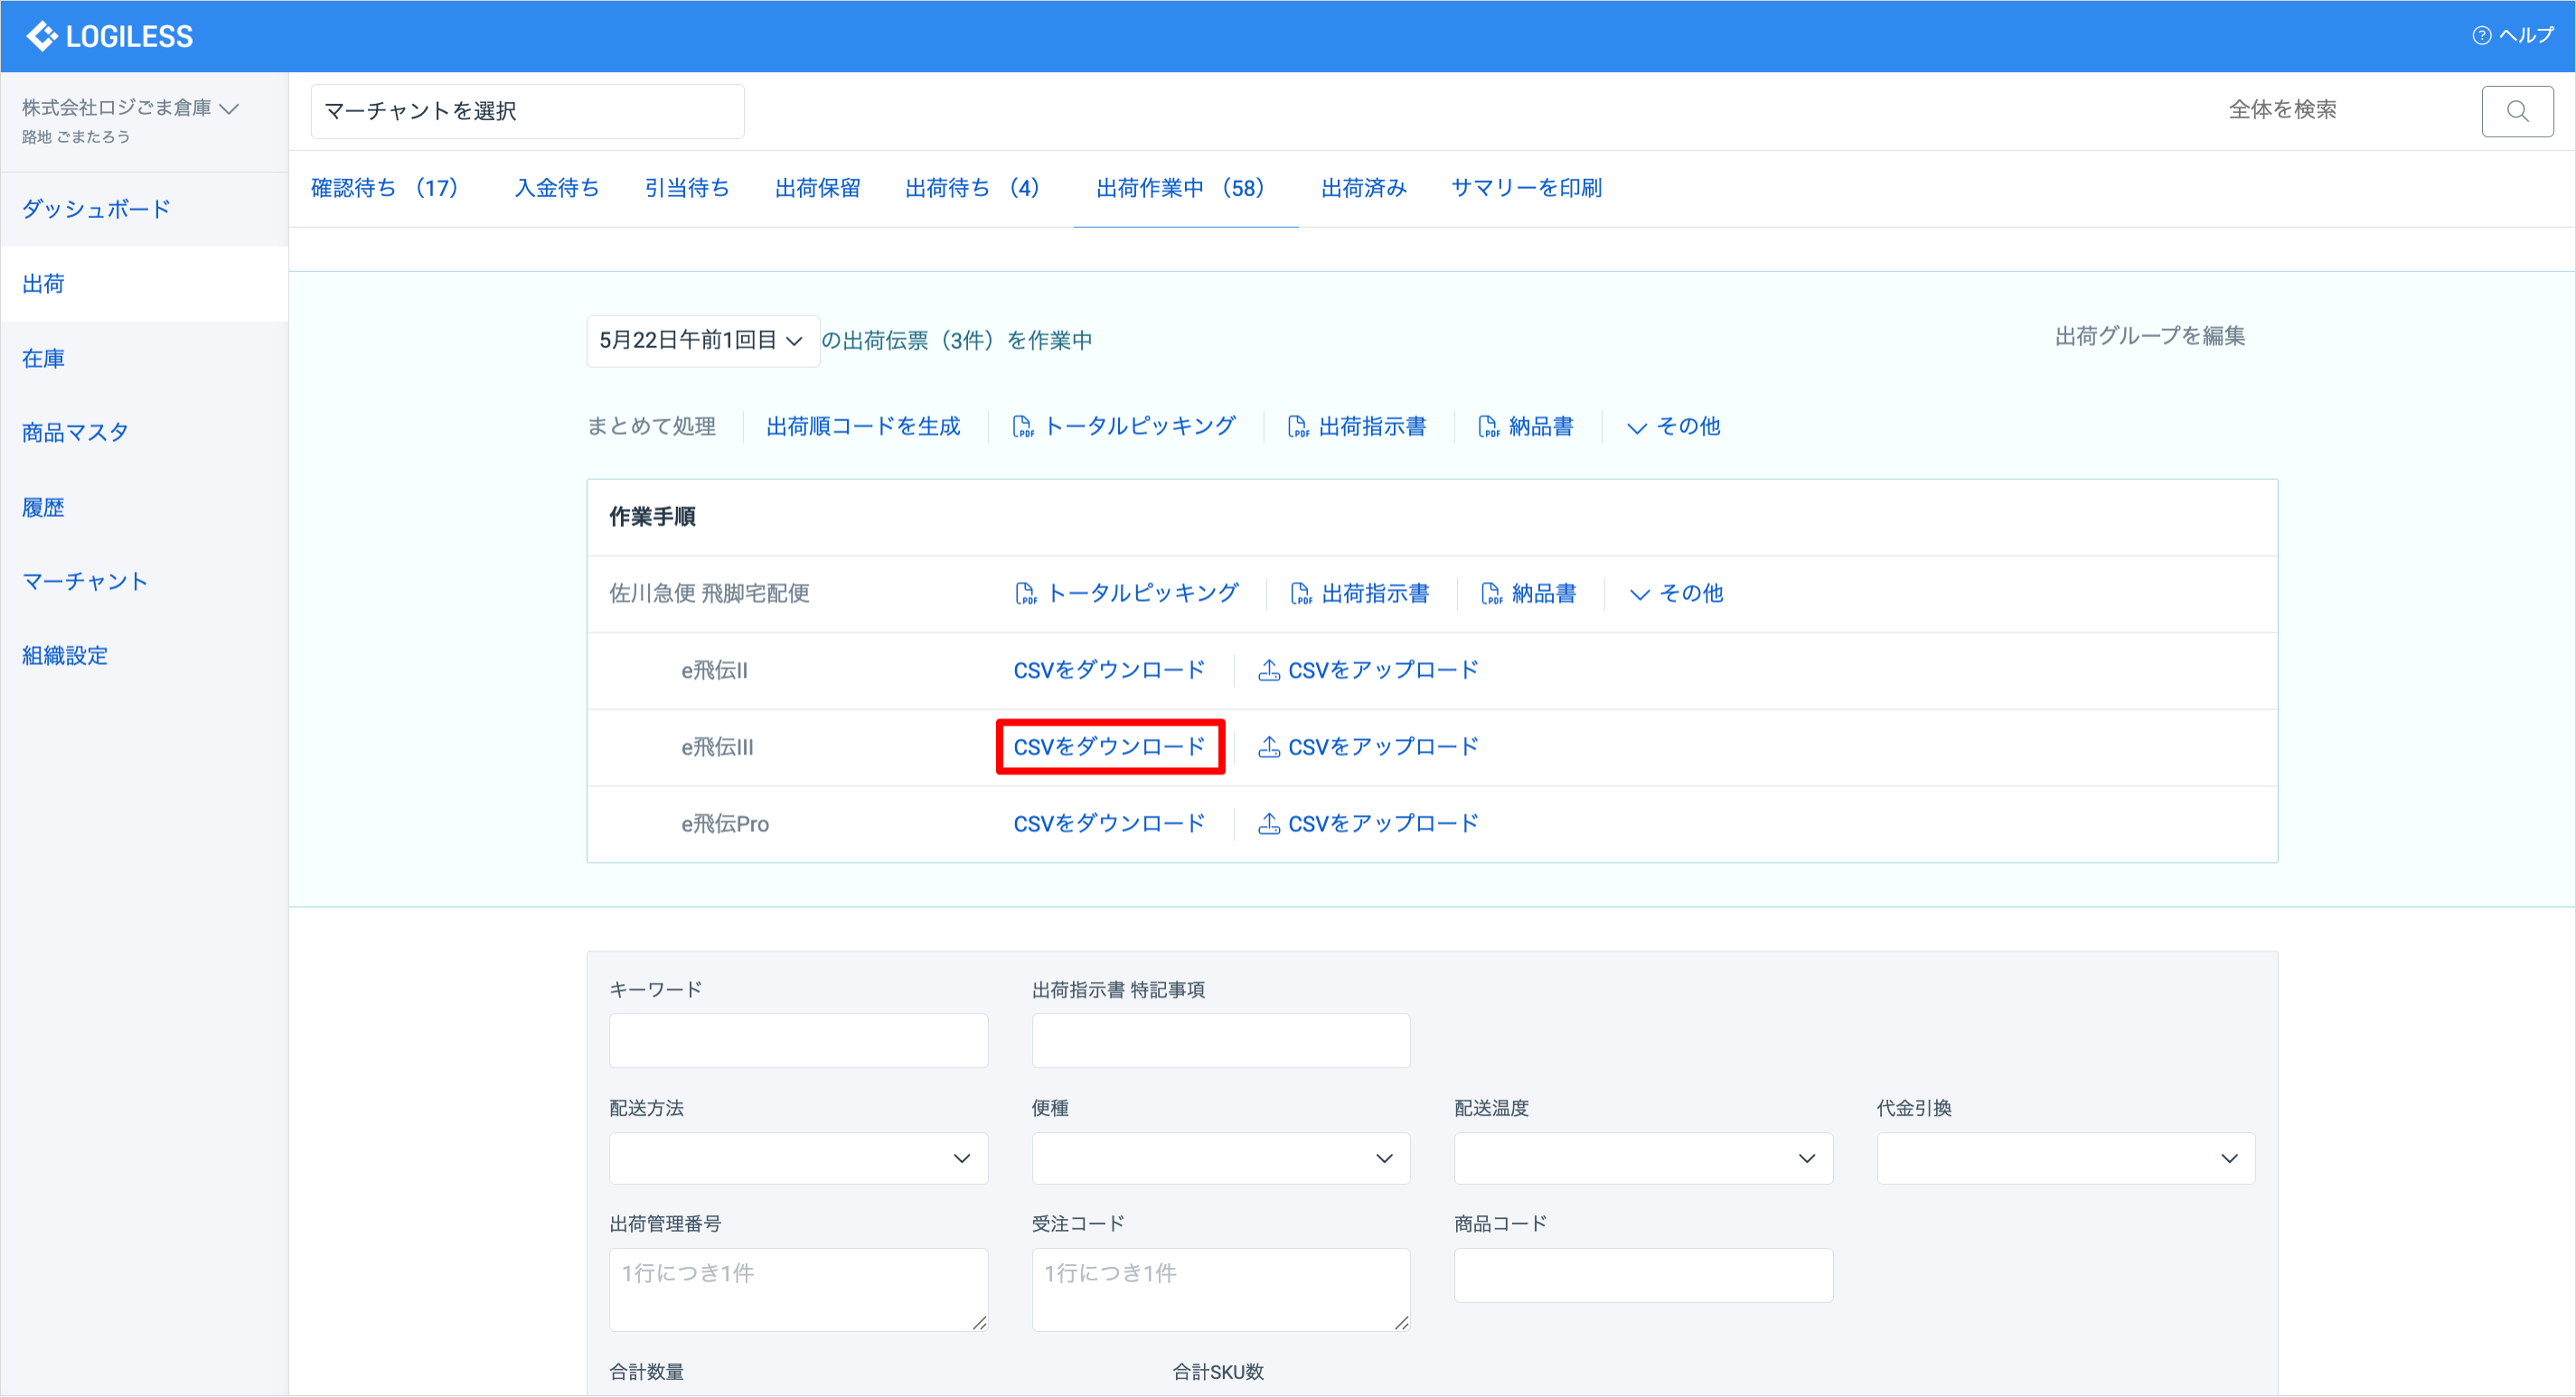The width and height of the screenshot is (2576, 1397).
Task: Download CSV for e飛伝Pro
Action: pos(1109,824)
